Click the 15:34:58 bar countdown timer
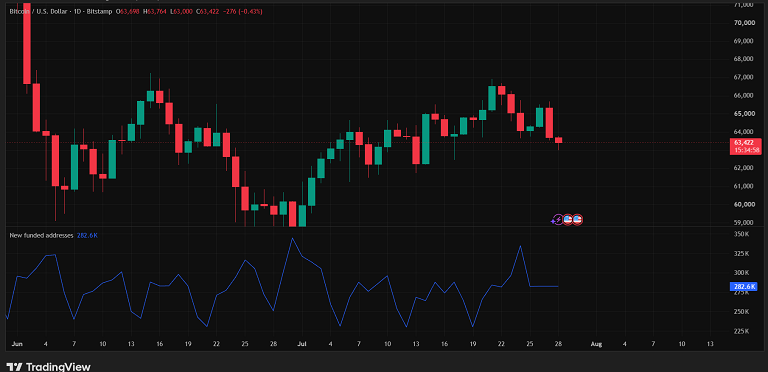768x372 pixels. (746, 150)
